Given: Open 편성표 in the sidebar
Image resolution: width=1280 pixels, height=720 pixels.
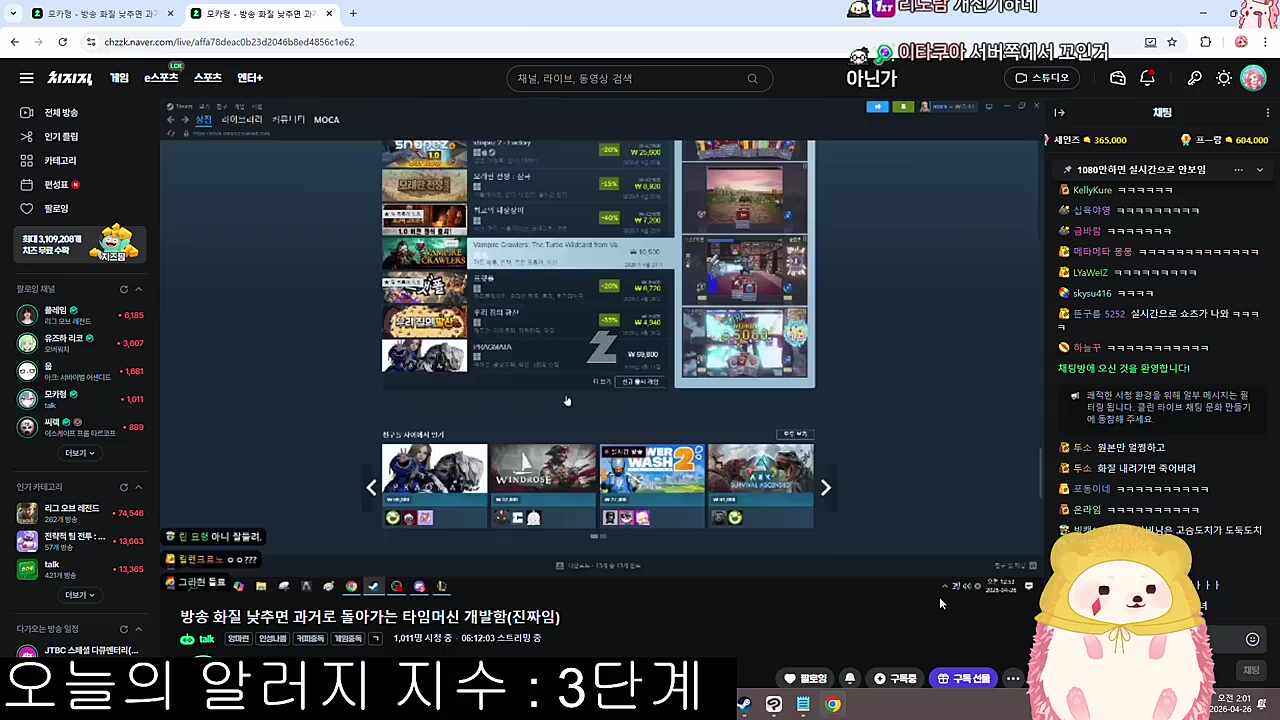Looking at the screenshot, I should click(50, 185).
